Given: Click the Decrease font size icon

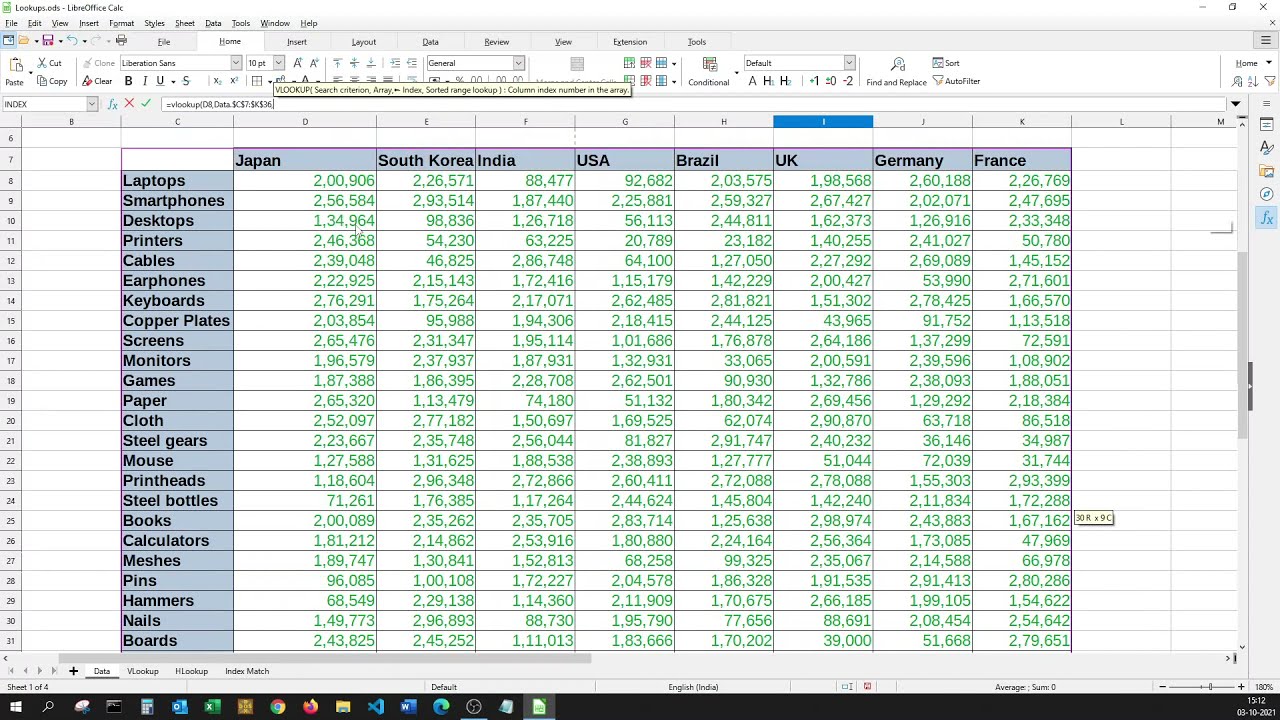Looking at the screenshot, I should tap(314, 63).
